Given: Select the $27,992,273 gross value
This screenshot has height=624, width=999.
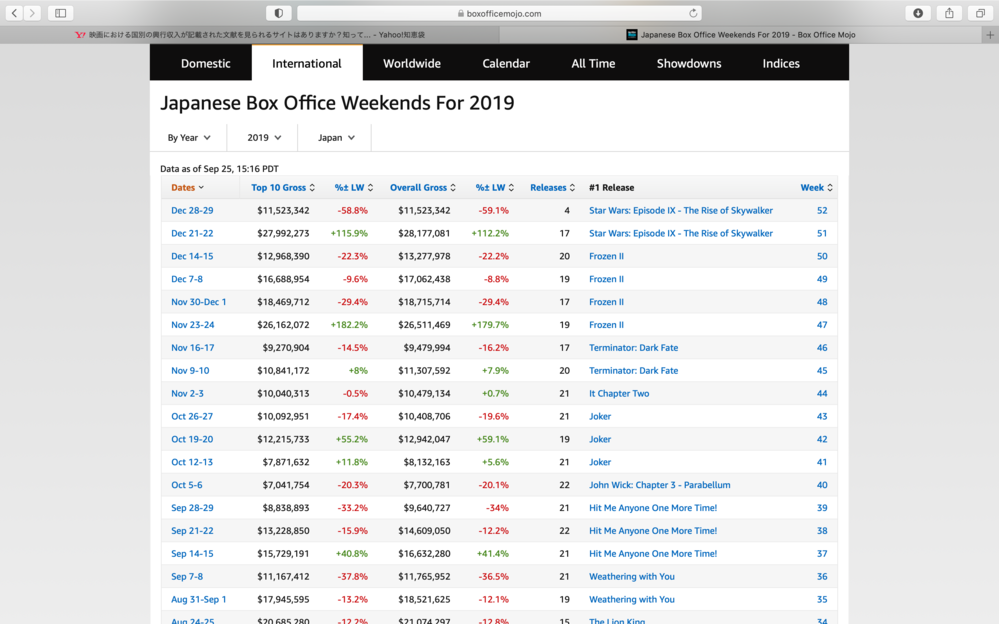Looking at the screenshot, I should tap(283, 233).
